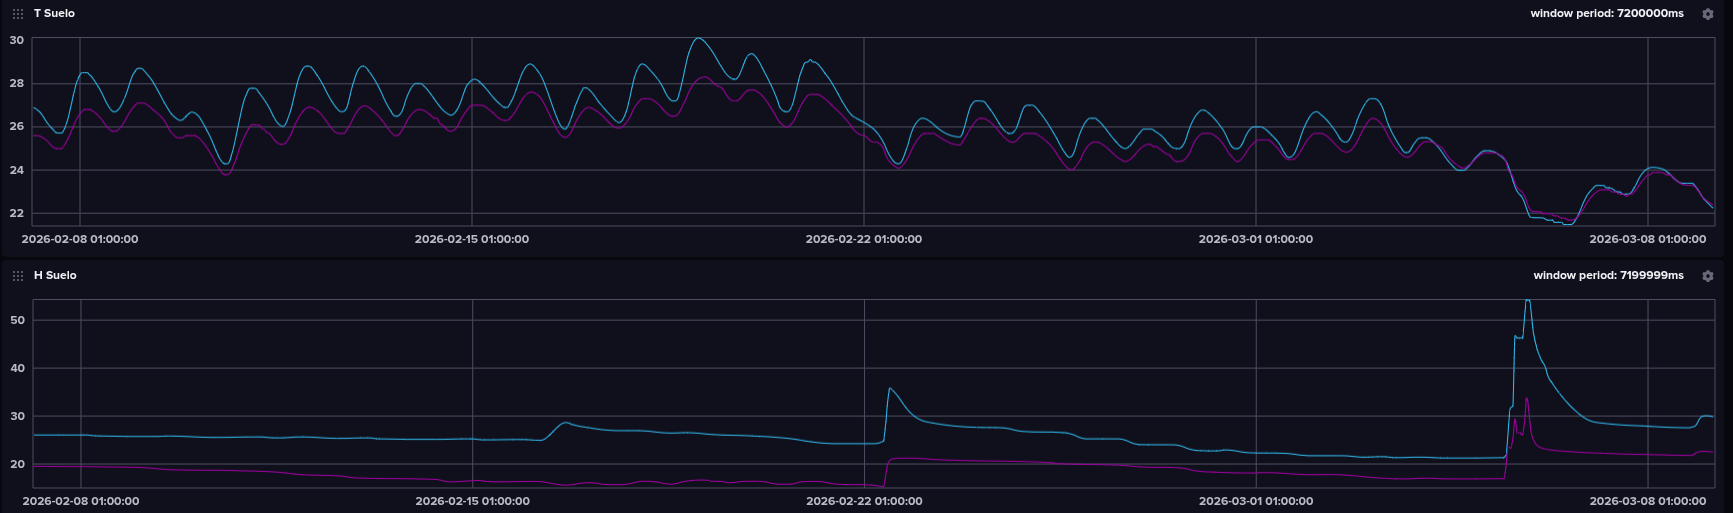Click the 2026-03-01 date label under T Suelo
This screenshot has width=1733, height=513.
click(1256, 240)
